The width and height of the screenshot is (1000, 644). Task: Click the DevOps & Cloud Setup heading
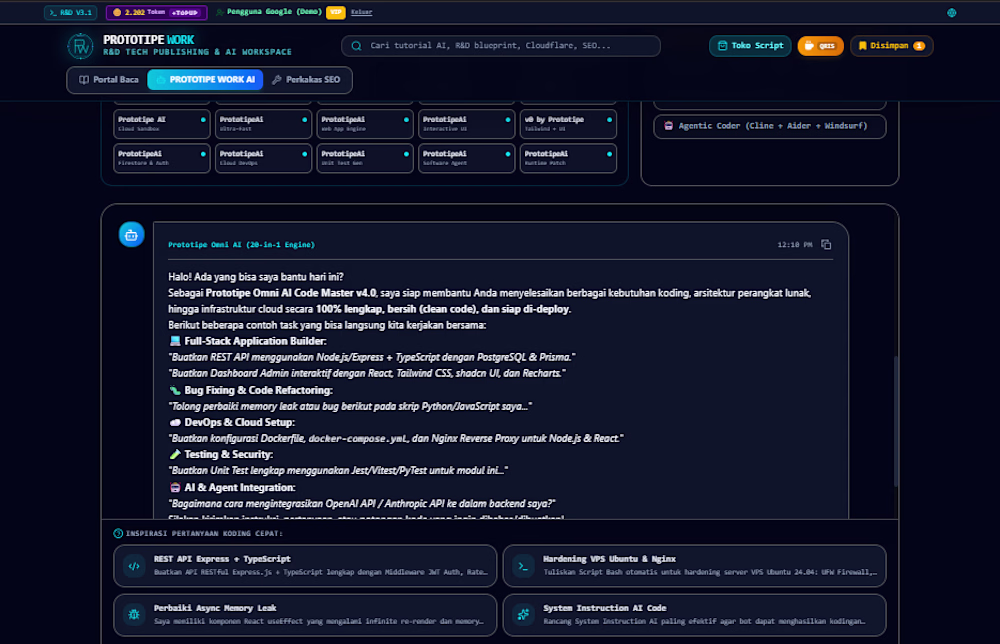pyautogui.click(x=239, y=422)
